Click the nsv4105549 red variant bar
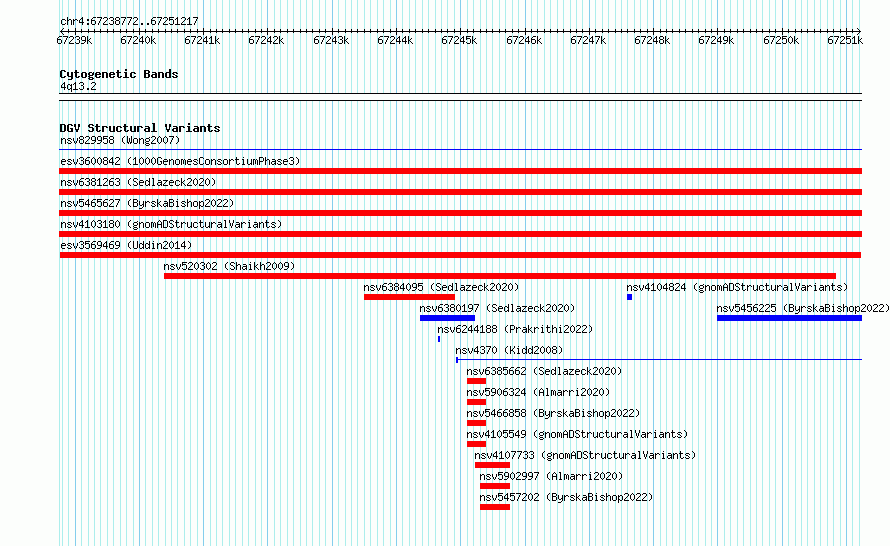The image size is (890, 546). pos(476,444)
